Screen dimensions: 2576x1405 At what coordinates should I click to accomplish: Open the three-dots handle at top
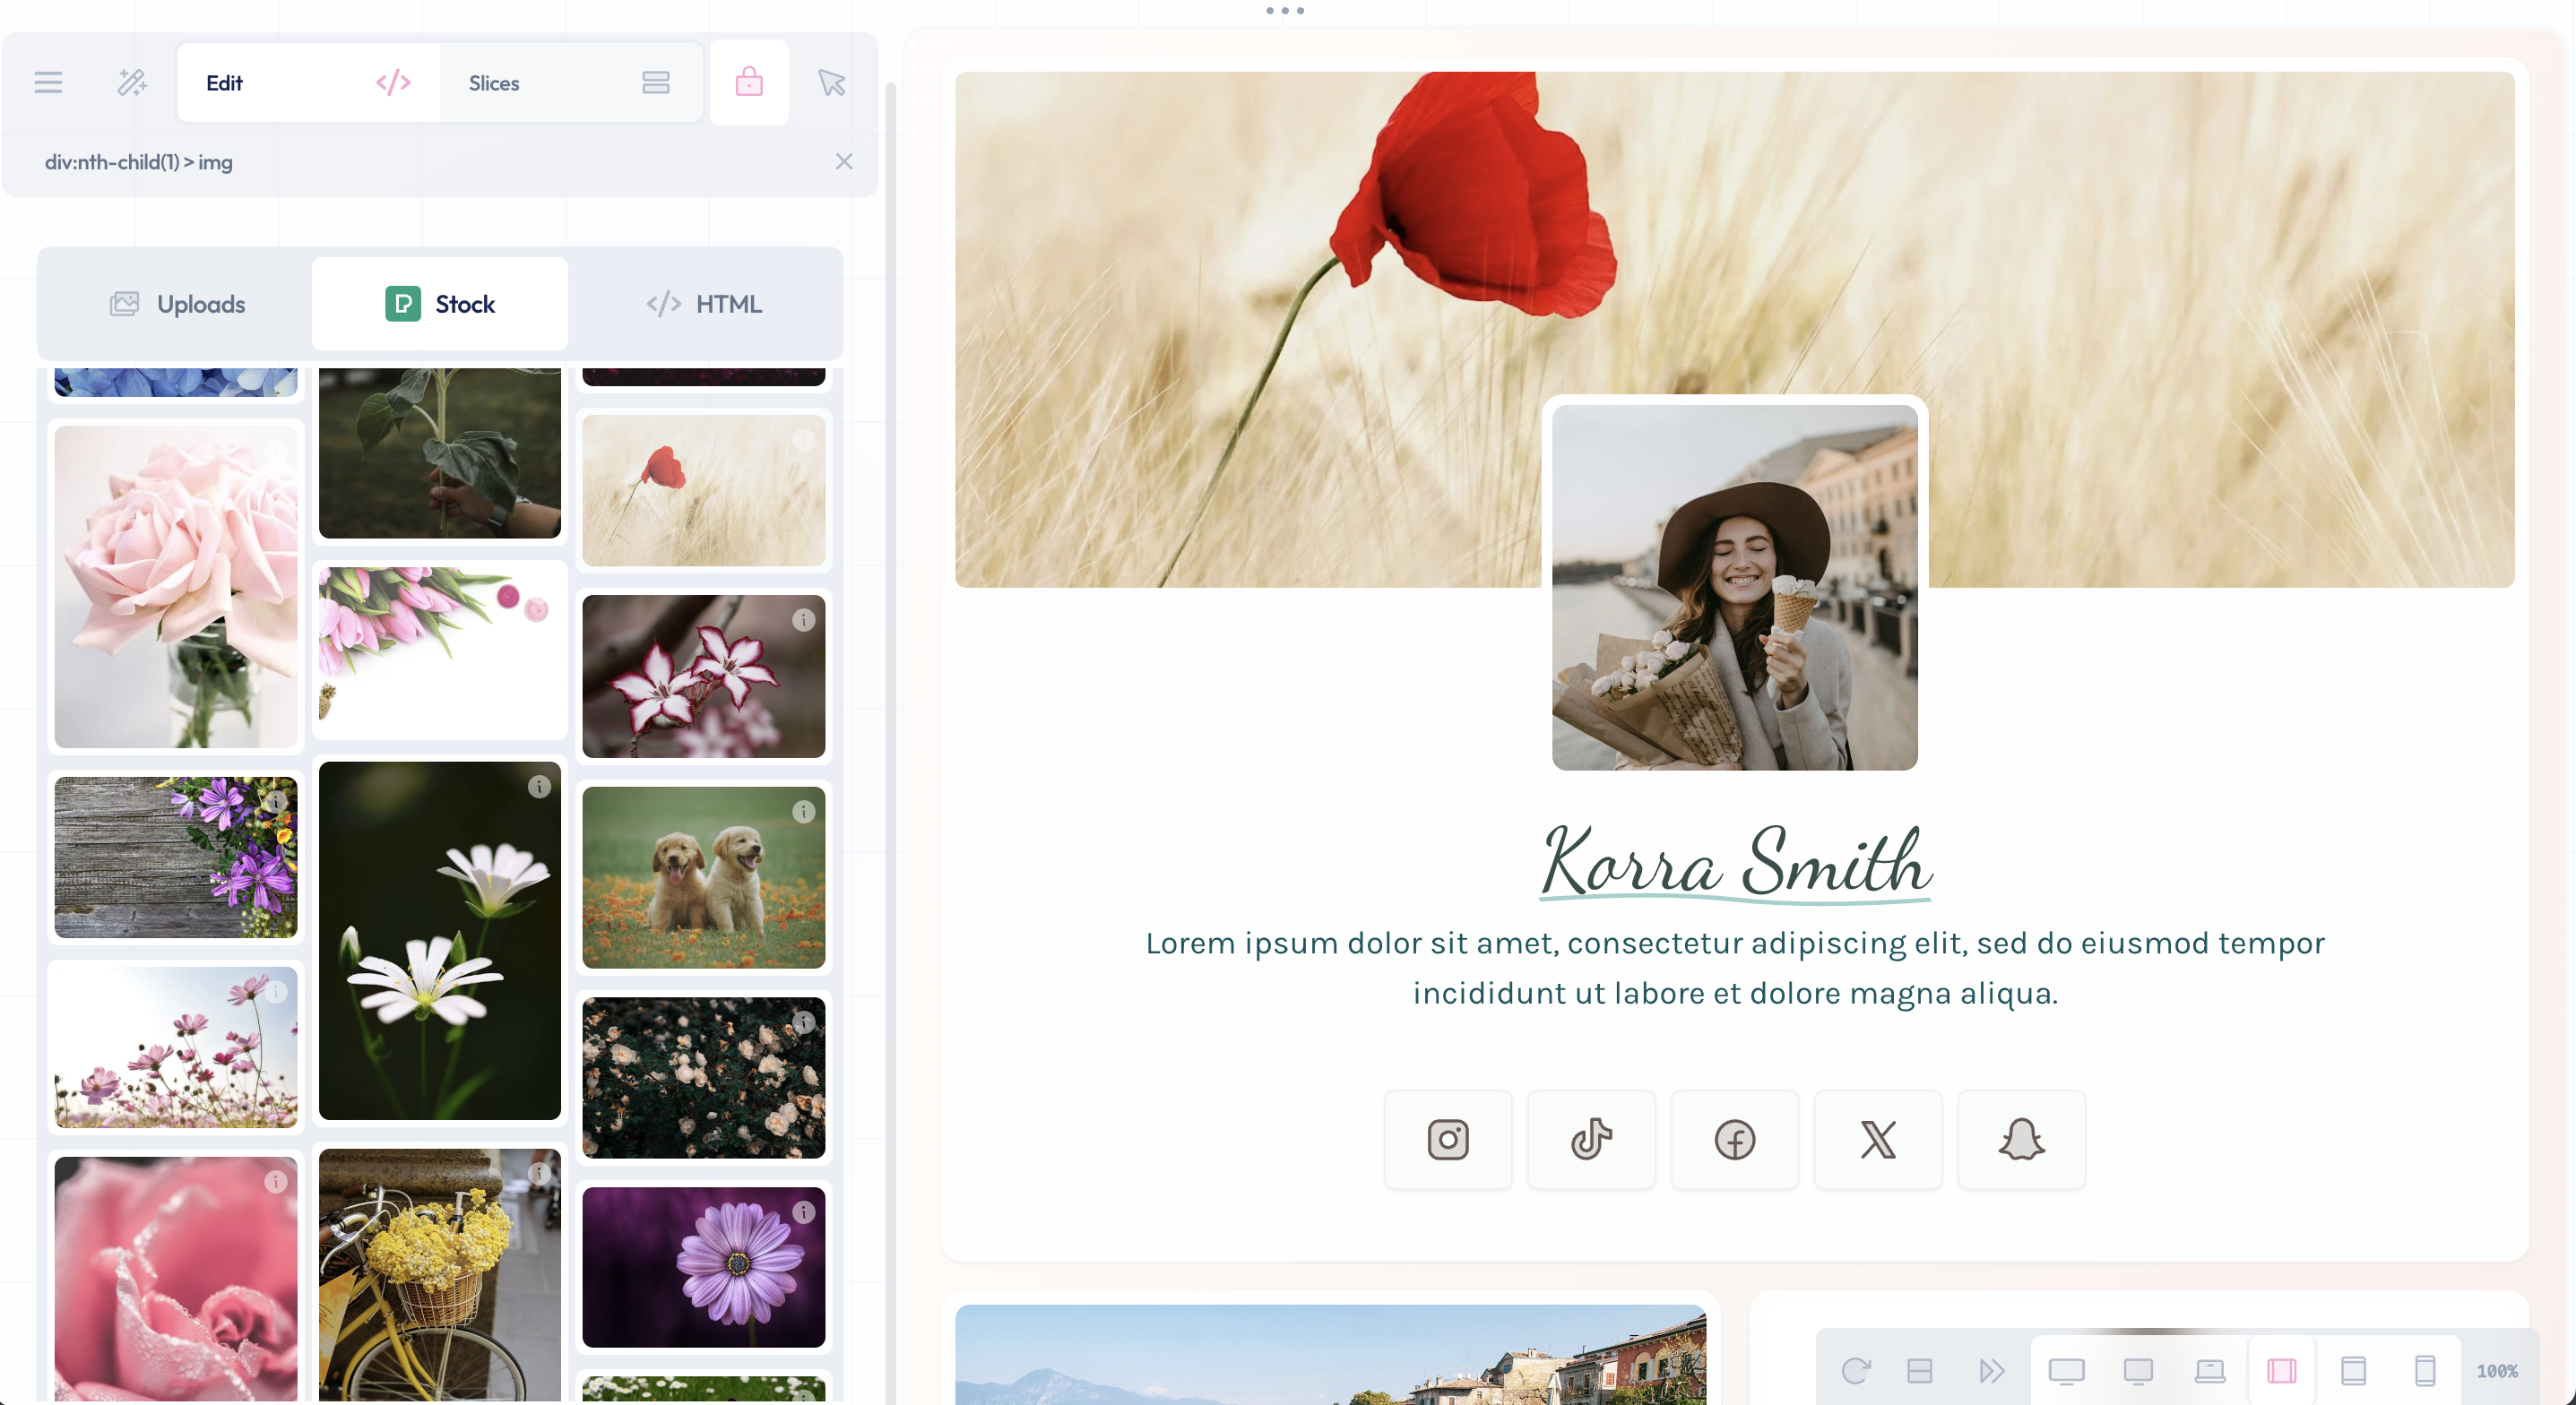(1284, 11)
